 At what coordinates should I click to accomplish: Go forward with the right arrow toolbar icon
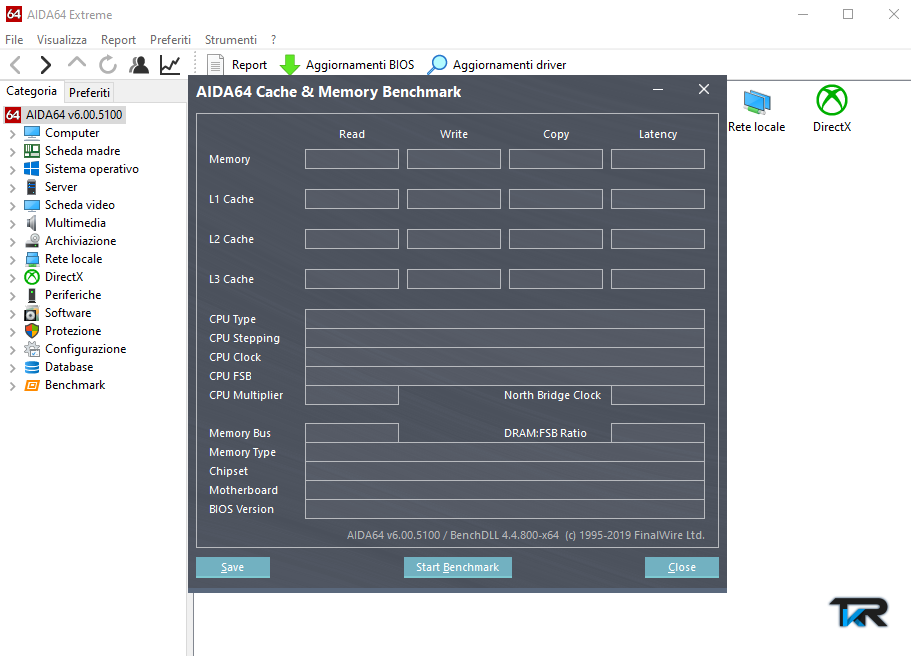(x=45, y=64)
